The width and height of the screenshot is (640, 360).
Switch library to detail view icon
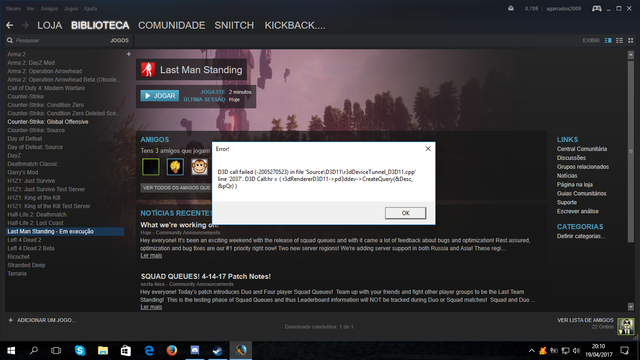click(x=608, y=40)
